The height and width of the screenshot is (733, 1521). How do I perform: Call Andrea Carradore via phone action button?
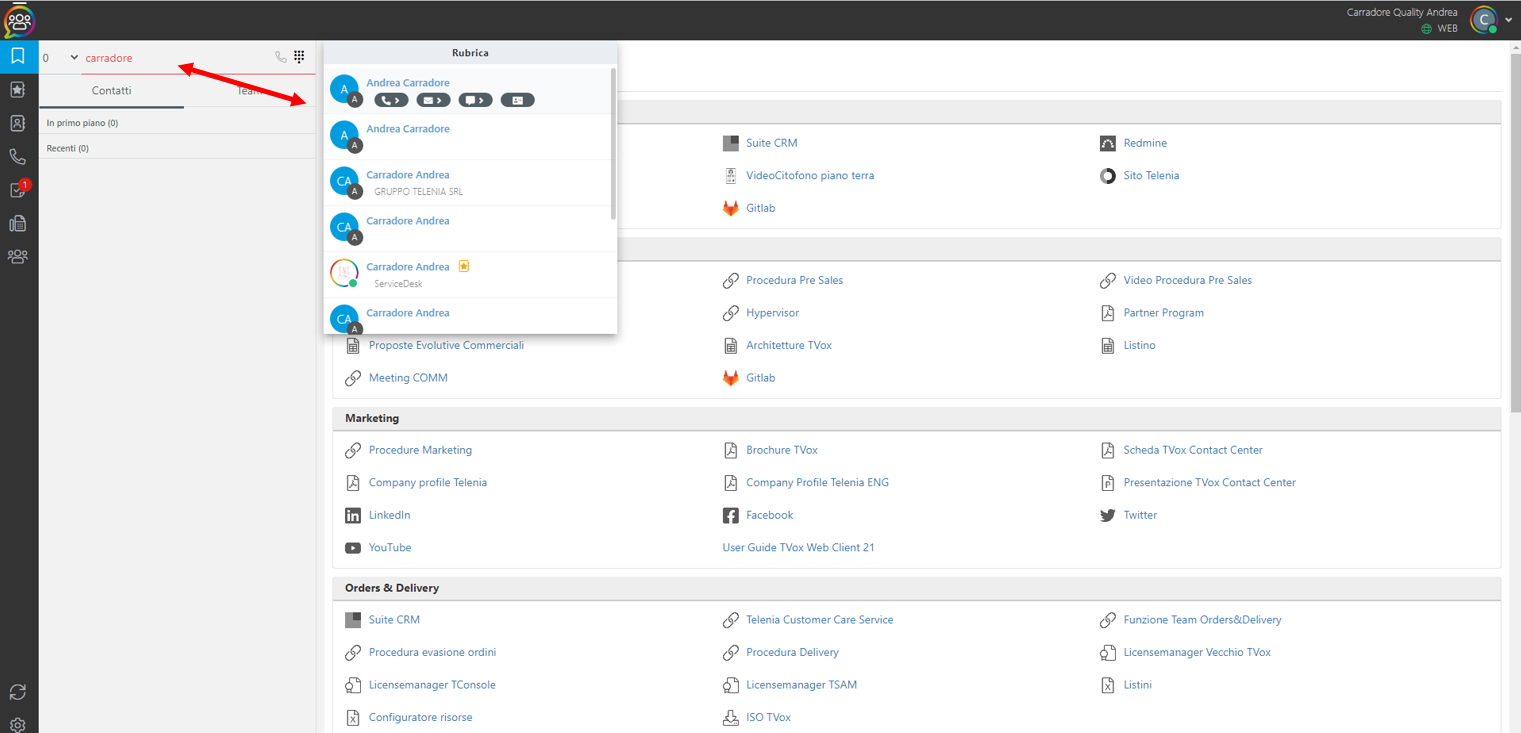(x=391, y=100)
